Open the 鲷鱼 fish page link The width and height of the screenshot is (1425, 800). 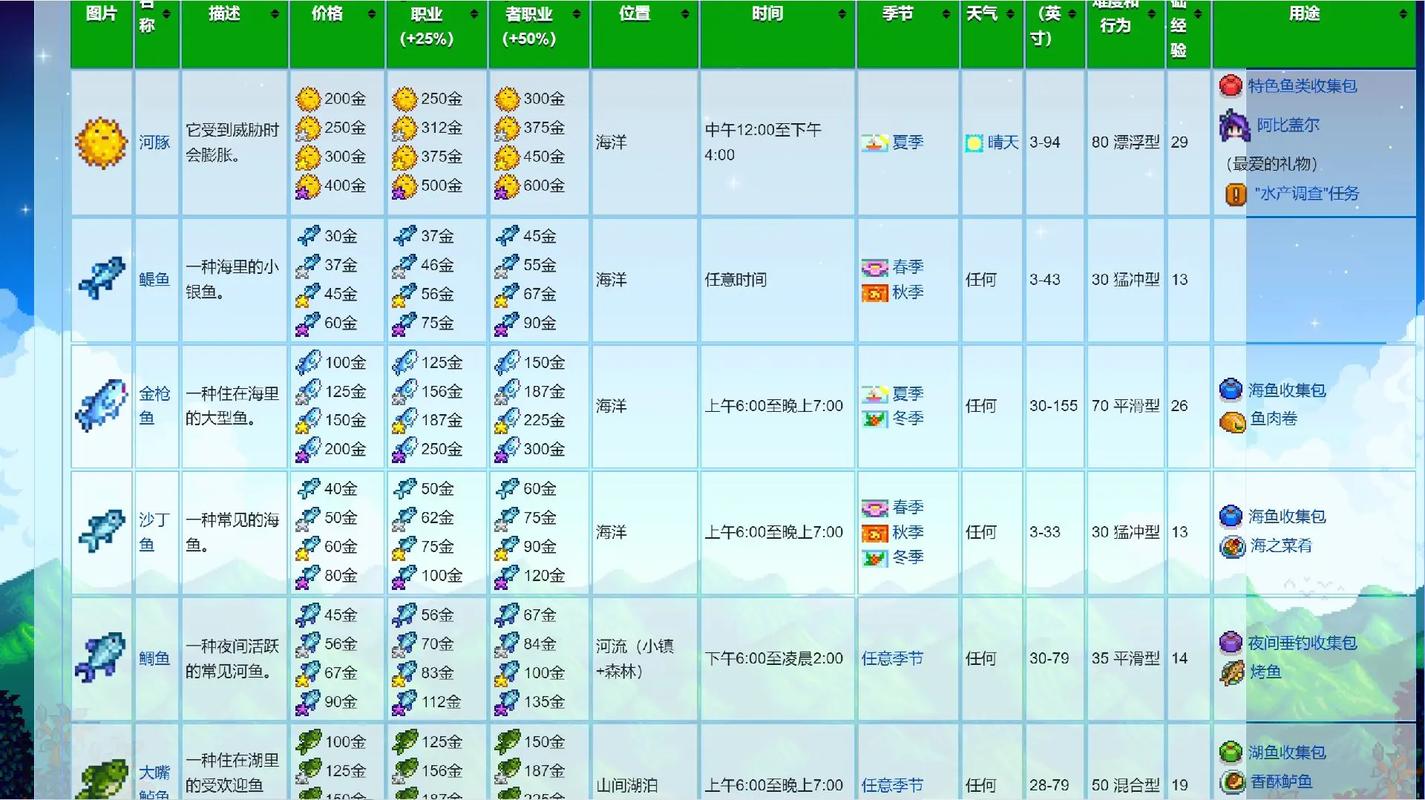[154, 658]
